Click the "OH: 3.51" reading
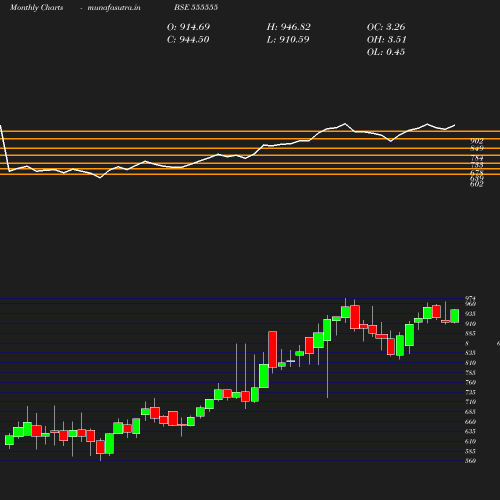 pos(387,40)
